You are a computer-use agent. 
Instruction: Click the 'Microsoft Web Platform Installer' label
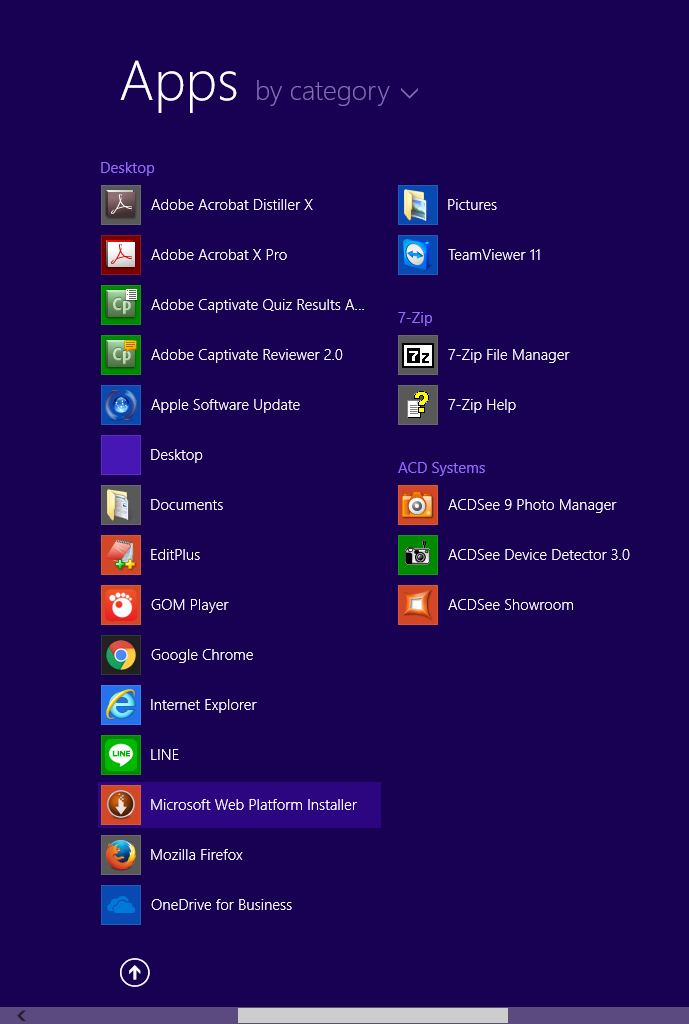pyautogui.click(x=253, y=805)
